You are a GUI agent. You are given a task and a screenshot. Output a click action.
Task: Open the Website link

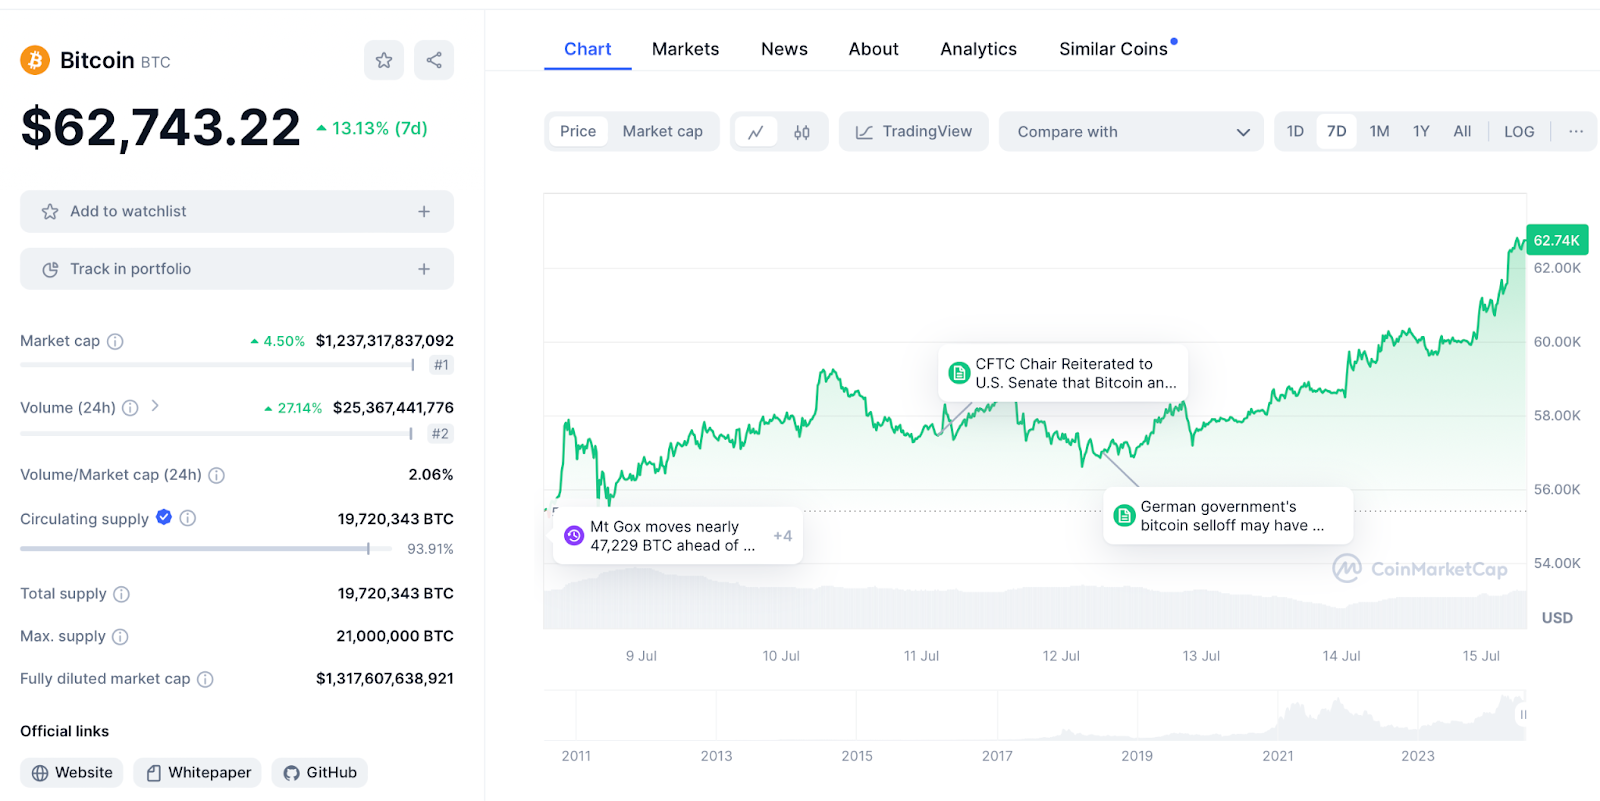(72, 773)
